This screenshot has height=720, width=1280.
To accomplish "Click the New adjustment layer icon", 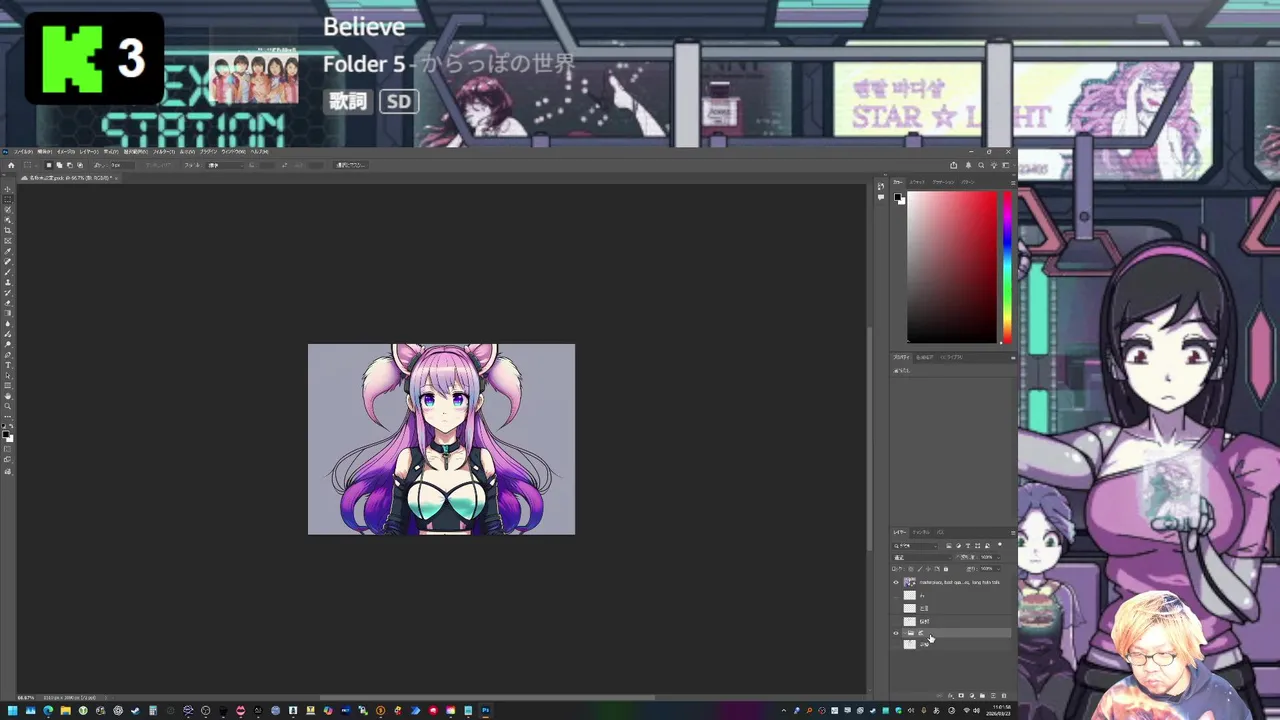I will click(972, 696).
